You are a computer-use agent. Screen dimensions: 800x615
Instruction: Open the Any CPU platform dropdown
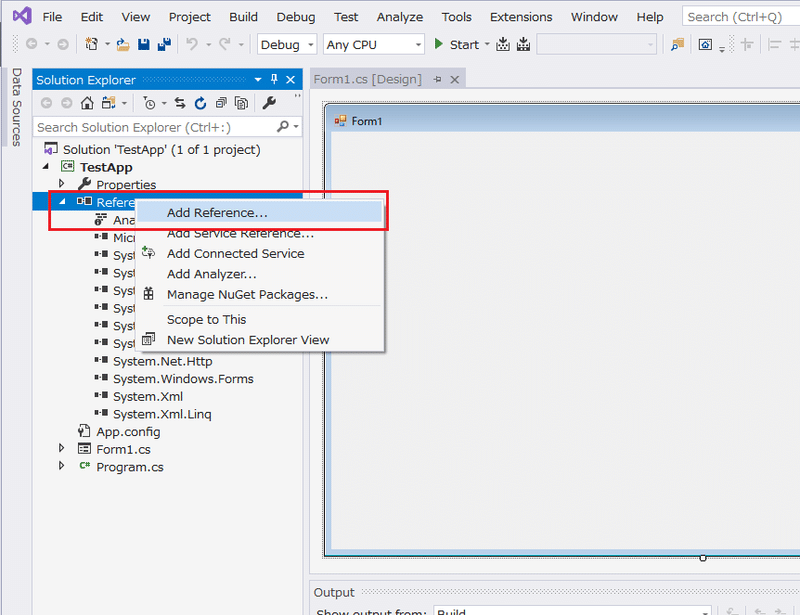[x=374, y=45]
